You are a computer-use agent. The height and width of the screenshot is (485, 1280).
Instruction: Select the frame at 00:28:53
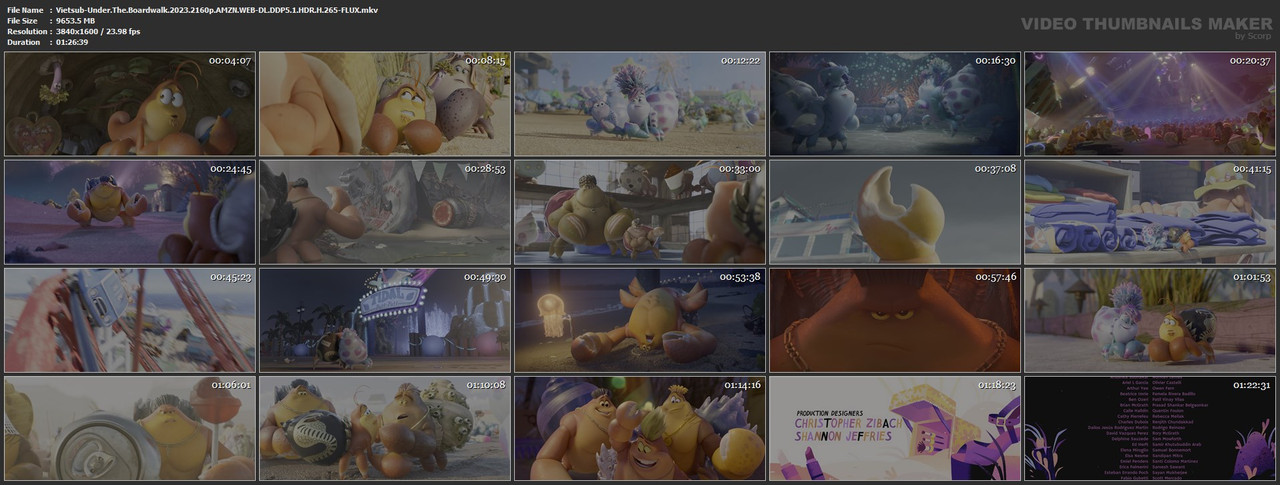click(385, 212)
